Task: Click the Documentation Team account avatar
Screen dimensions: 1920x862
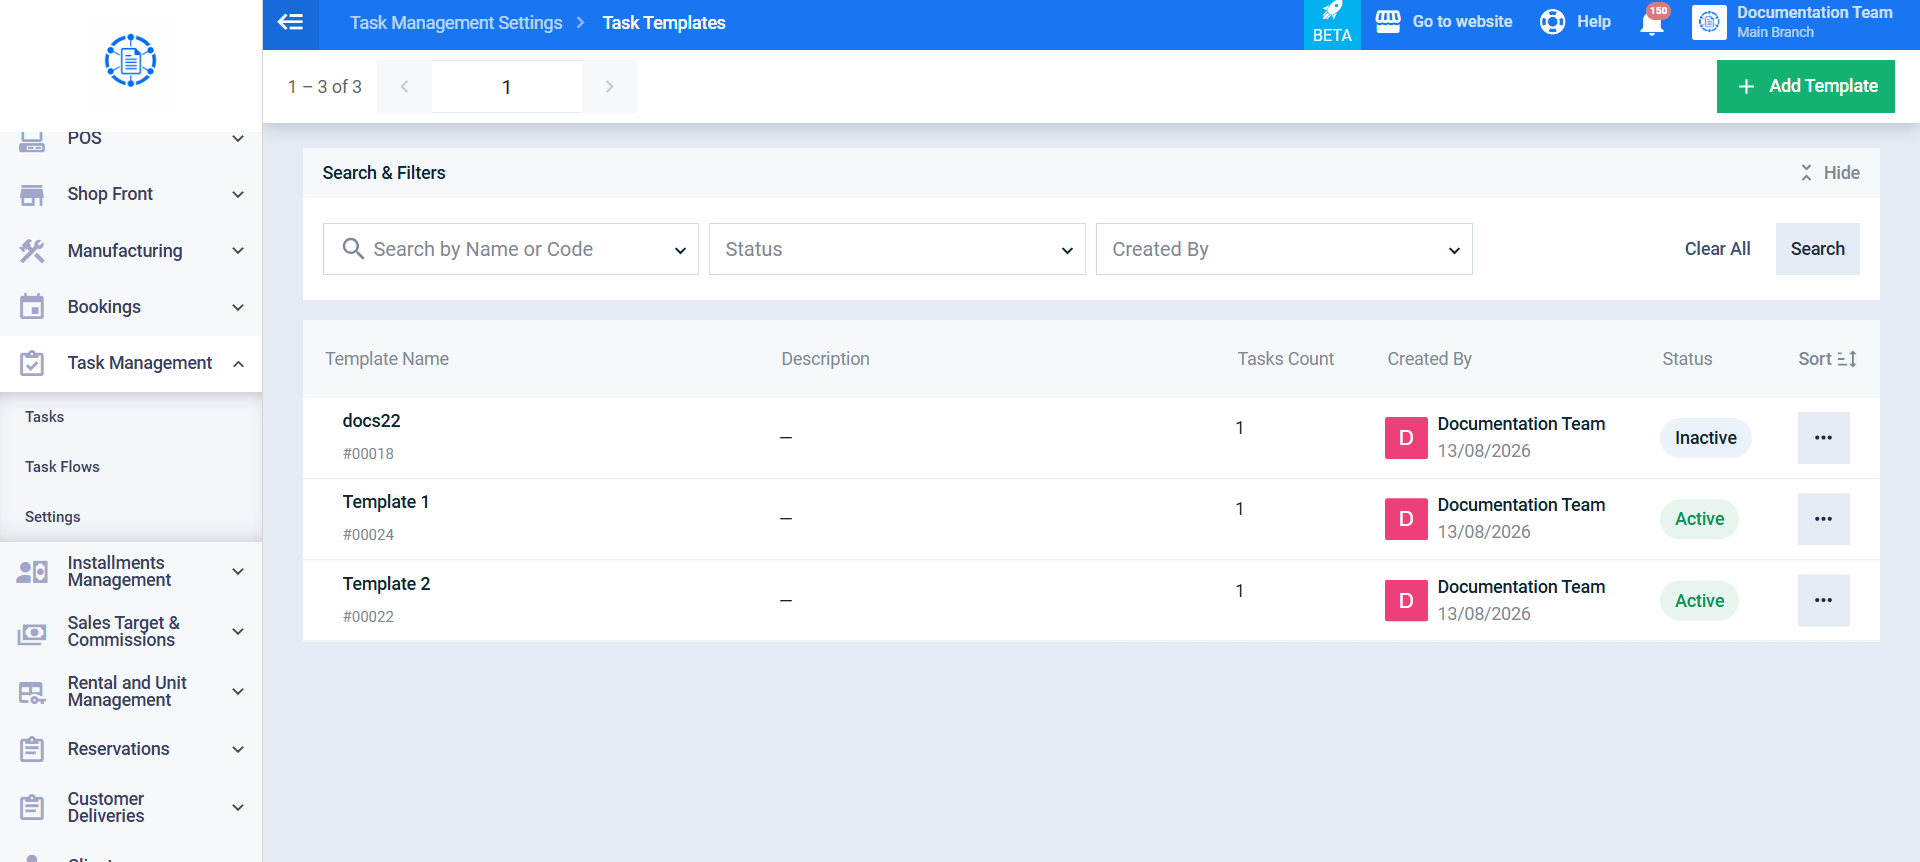Action: click(x=1709, y=22)
